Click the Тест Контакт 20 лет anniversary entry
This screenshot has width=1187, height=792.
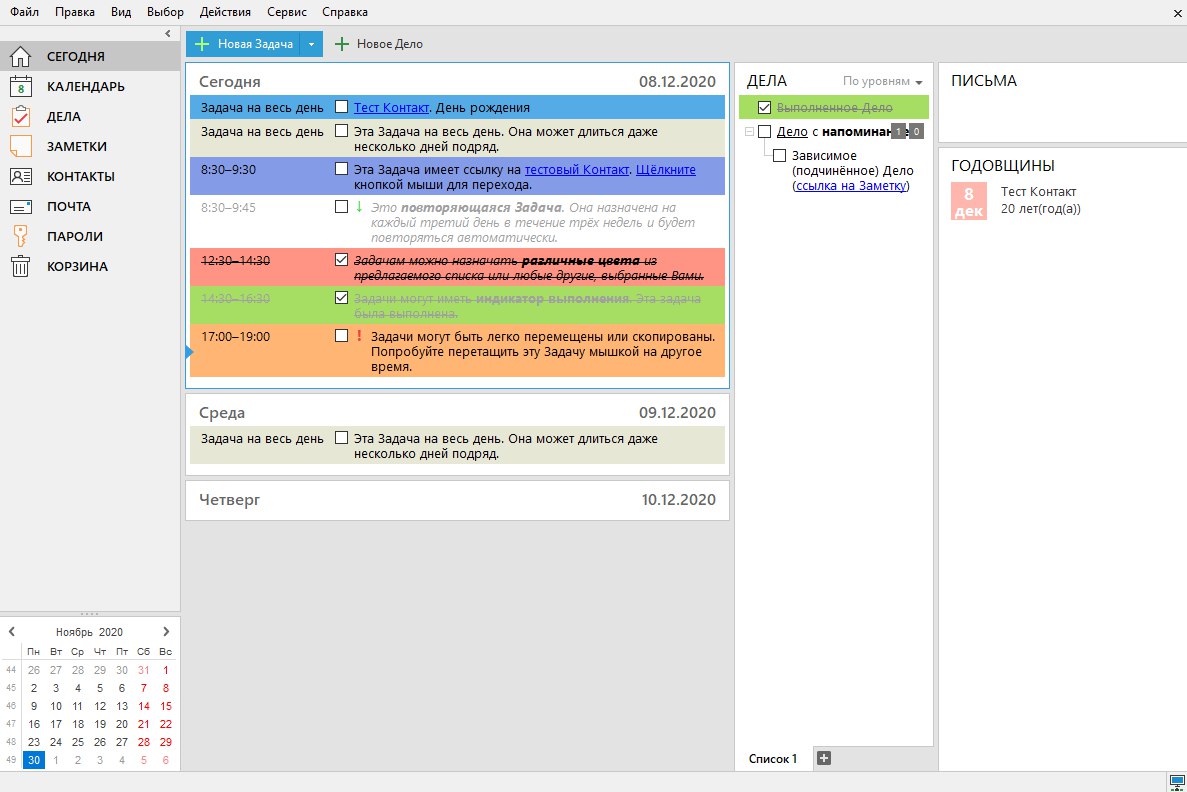1040,200
